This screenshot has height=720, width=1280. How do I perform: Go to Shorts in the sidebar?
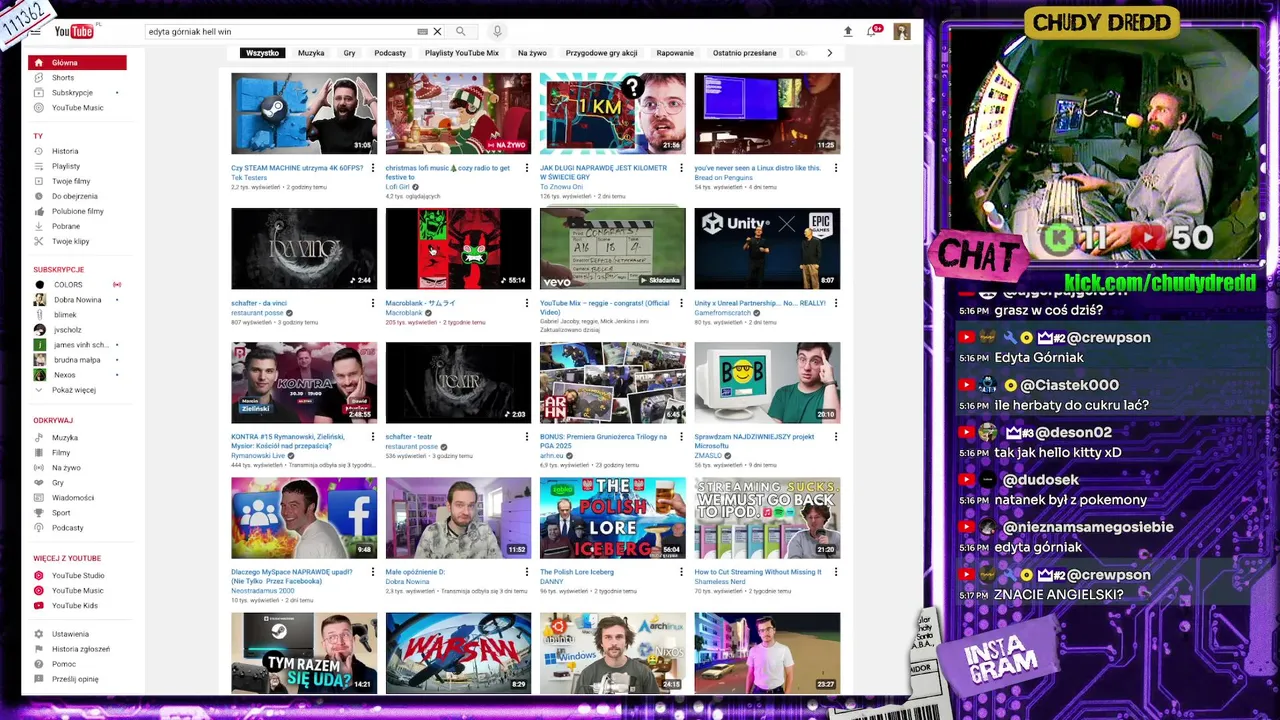click(77, 78)
